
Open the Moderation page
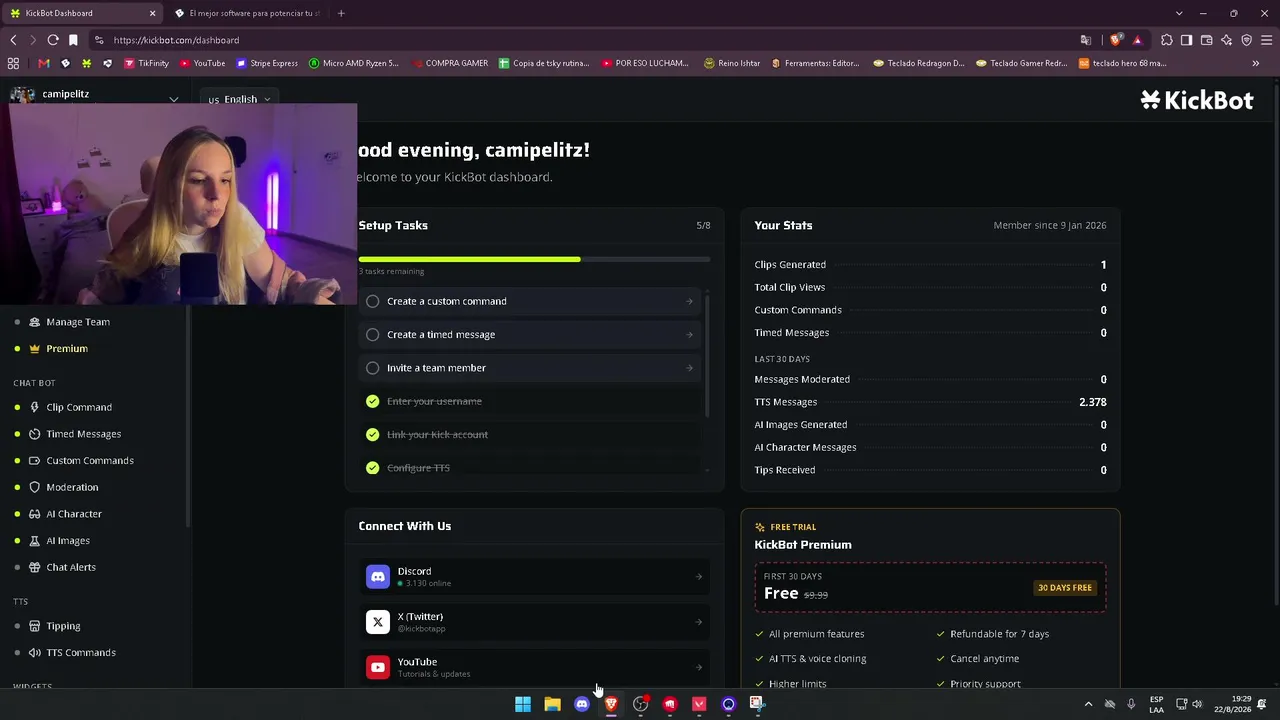[72, 487]
